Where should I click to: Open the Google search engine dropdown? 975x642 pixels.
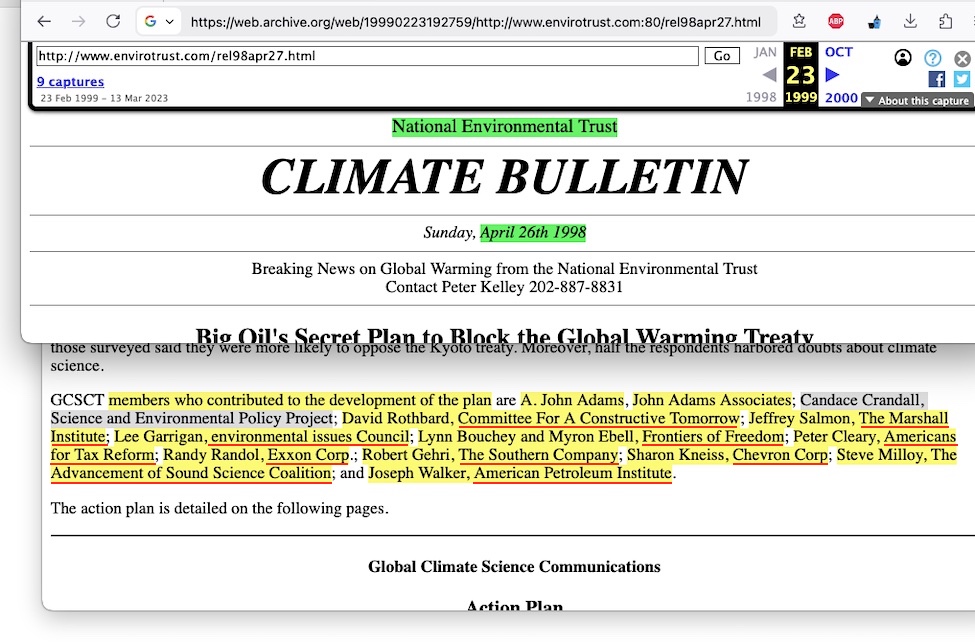[x=158, y=21]
